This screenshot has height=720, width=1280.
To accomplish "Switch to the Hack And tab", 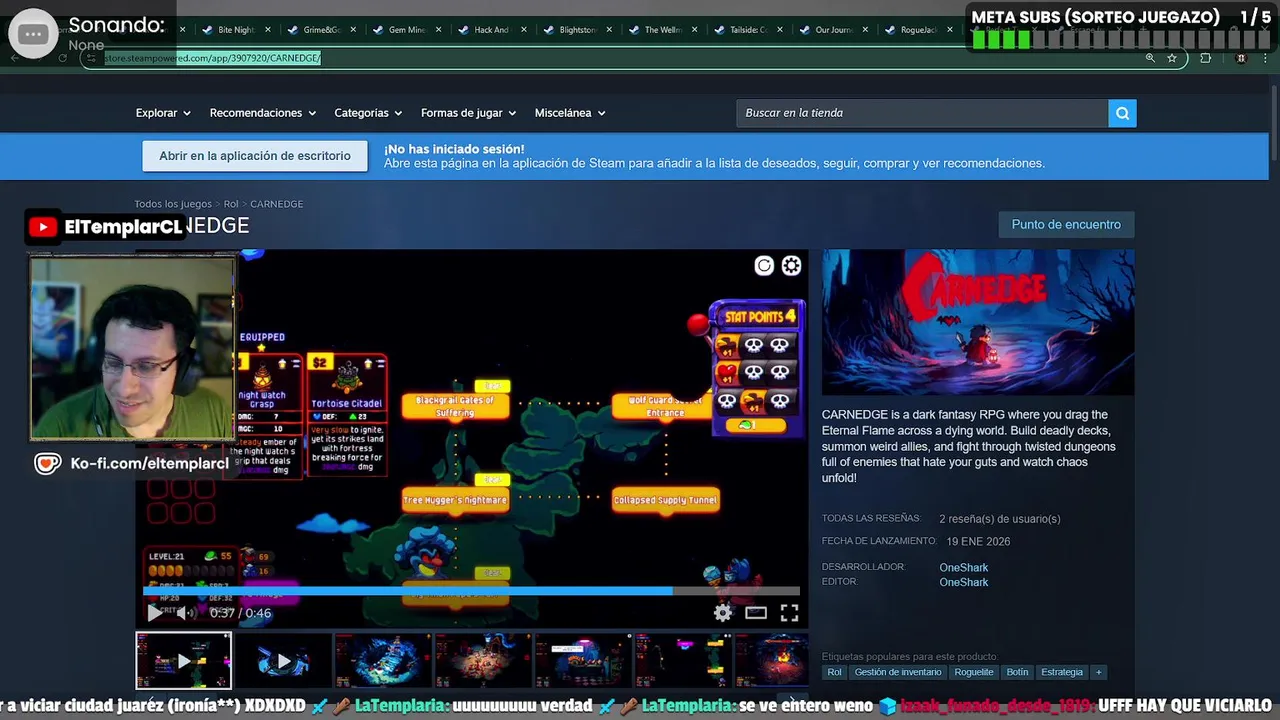I will click(x=490, y=30).
